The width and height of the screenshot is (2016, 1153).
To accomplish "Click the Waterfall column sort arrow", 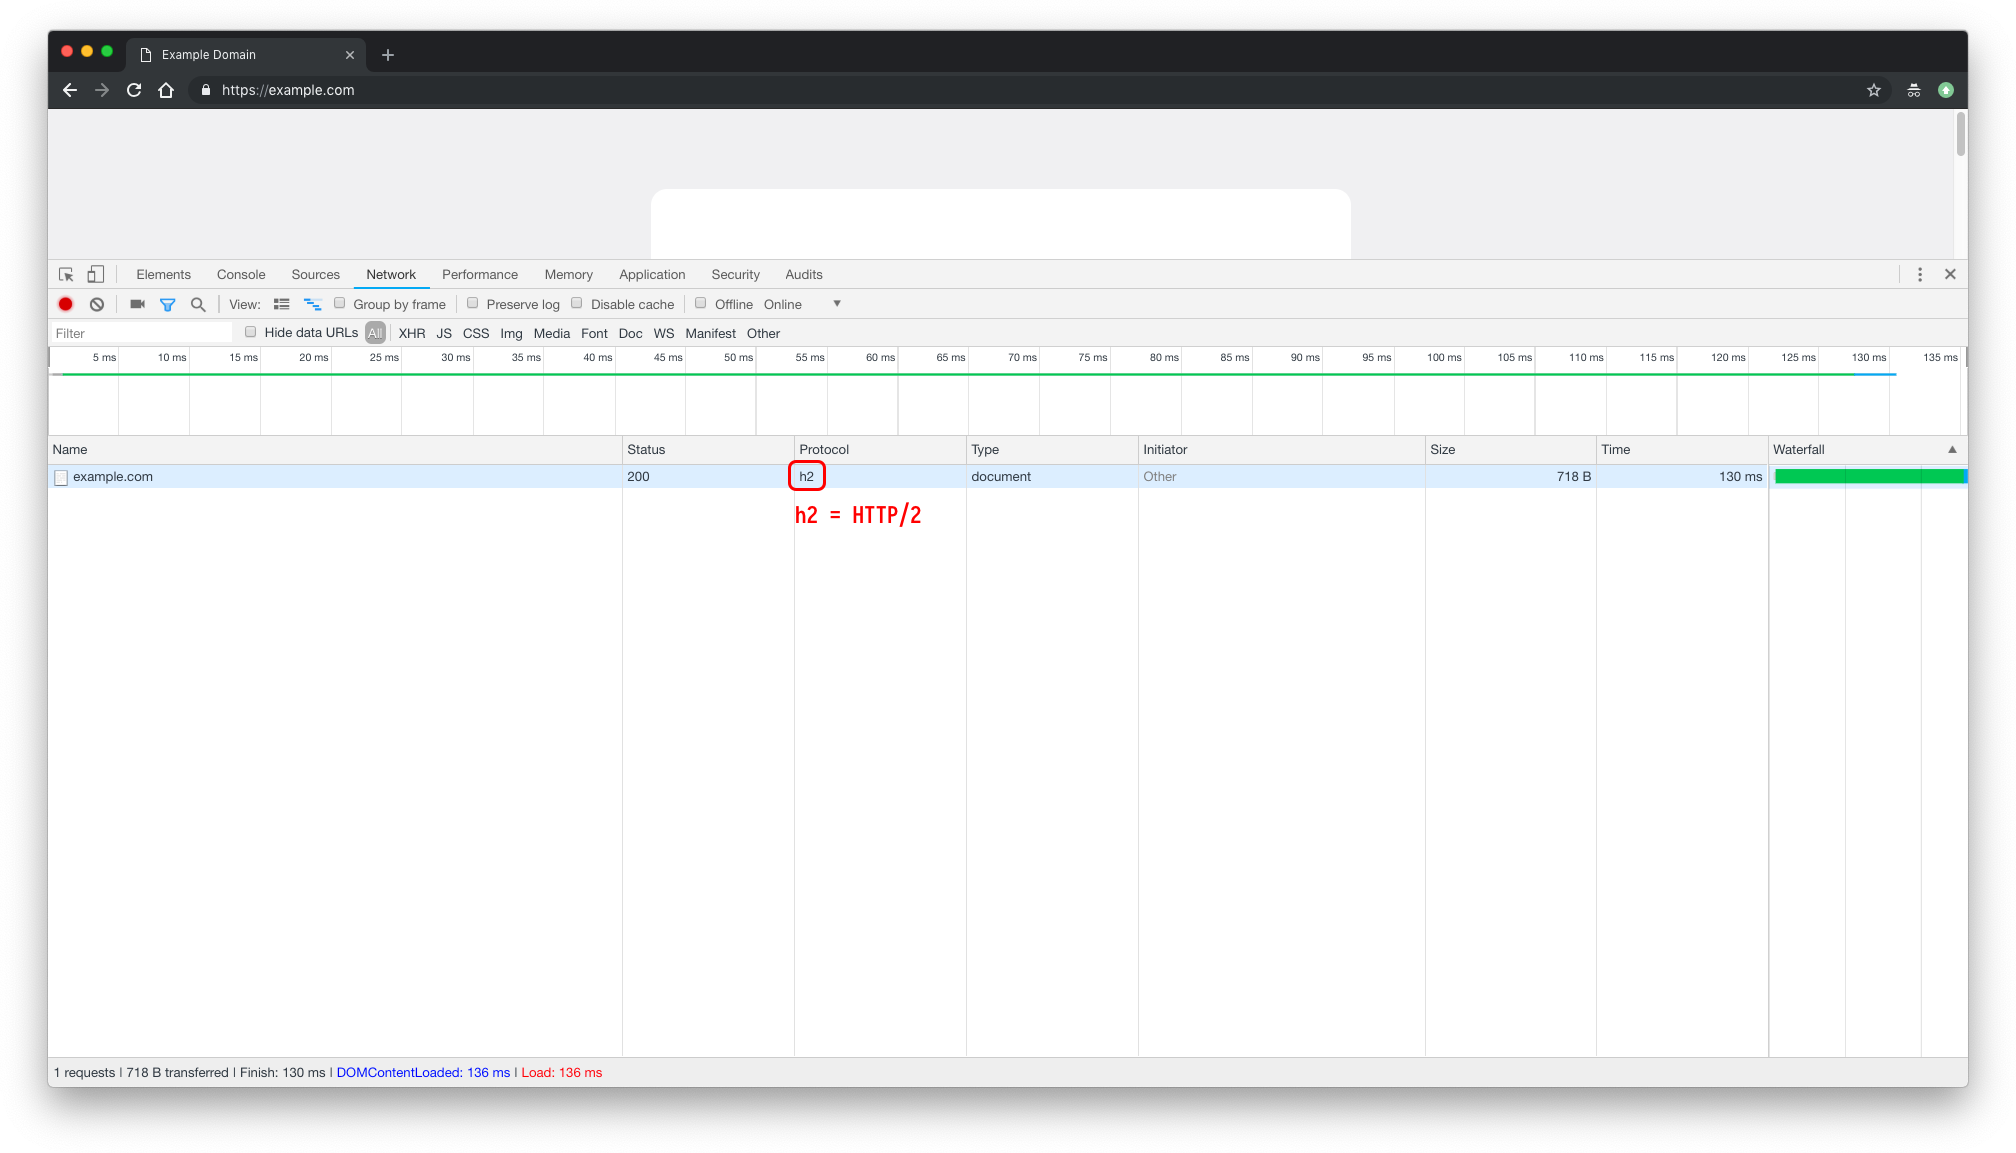I will point(1951,449).
